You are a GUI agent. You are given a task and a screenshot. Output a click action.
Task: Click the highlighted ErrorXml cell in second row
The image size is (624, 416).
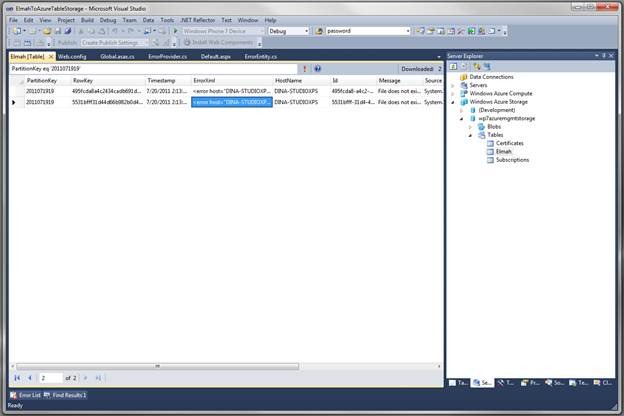tap(232, 102)
